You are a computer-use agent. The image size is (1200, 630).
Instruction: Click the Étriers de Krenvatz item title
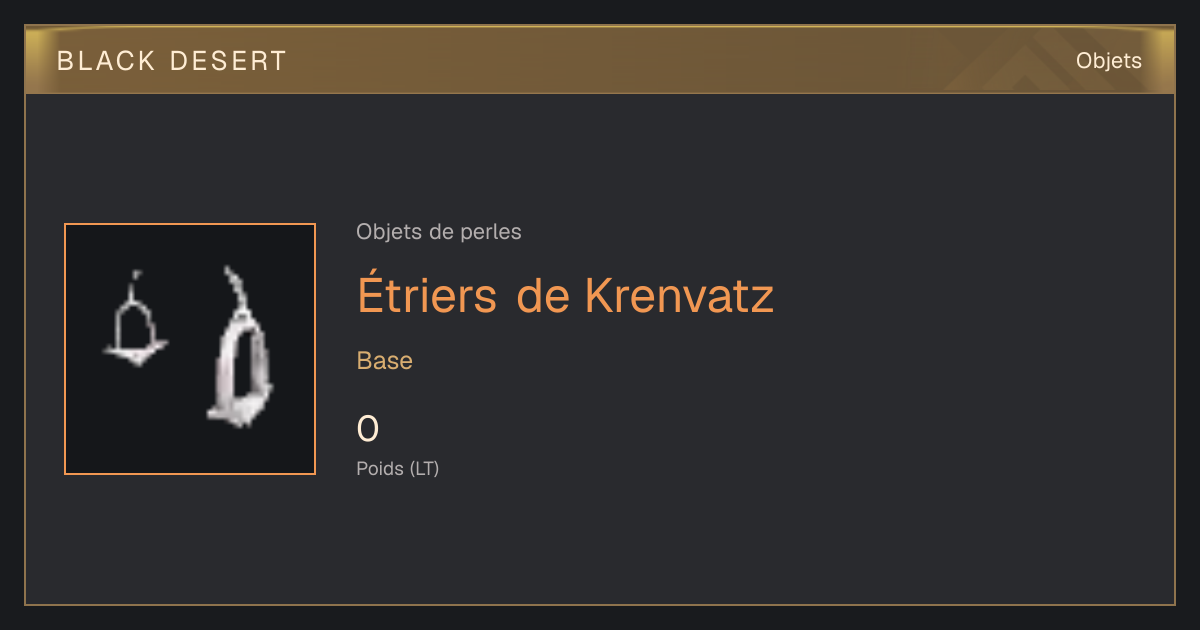tap(566, 296)
